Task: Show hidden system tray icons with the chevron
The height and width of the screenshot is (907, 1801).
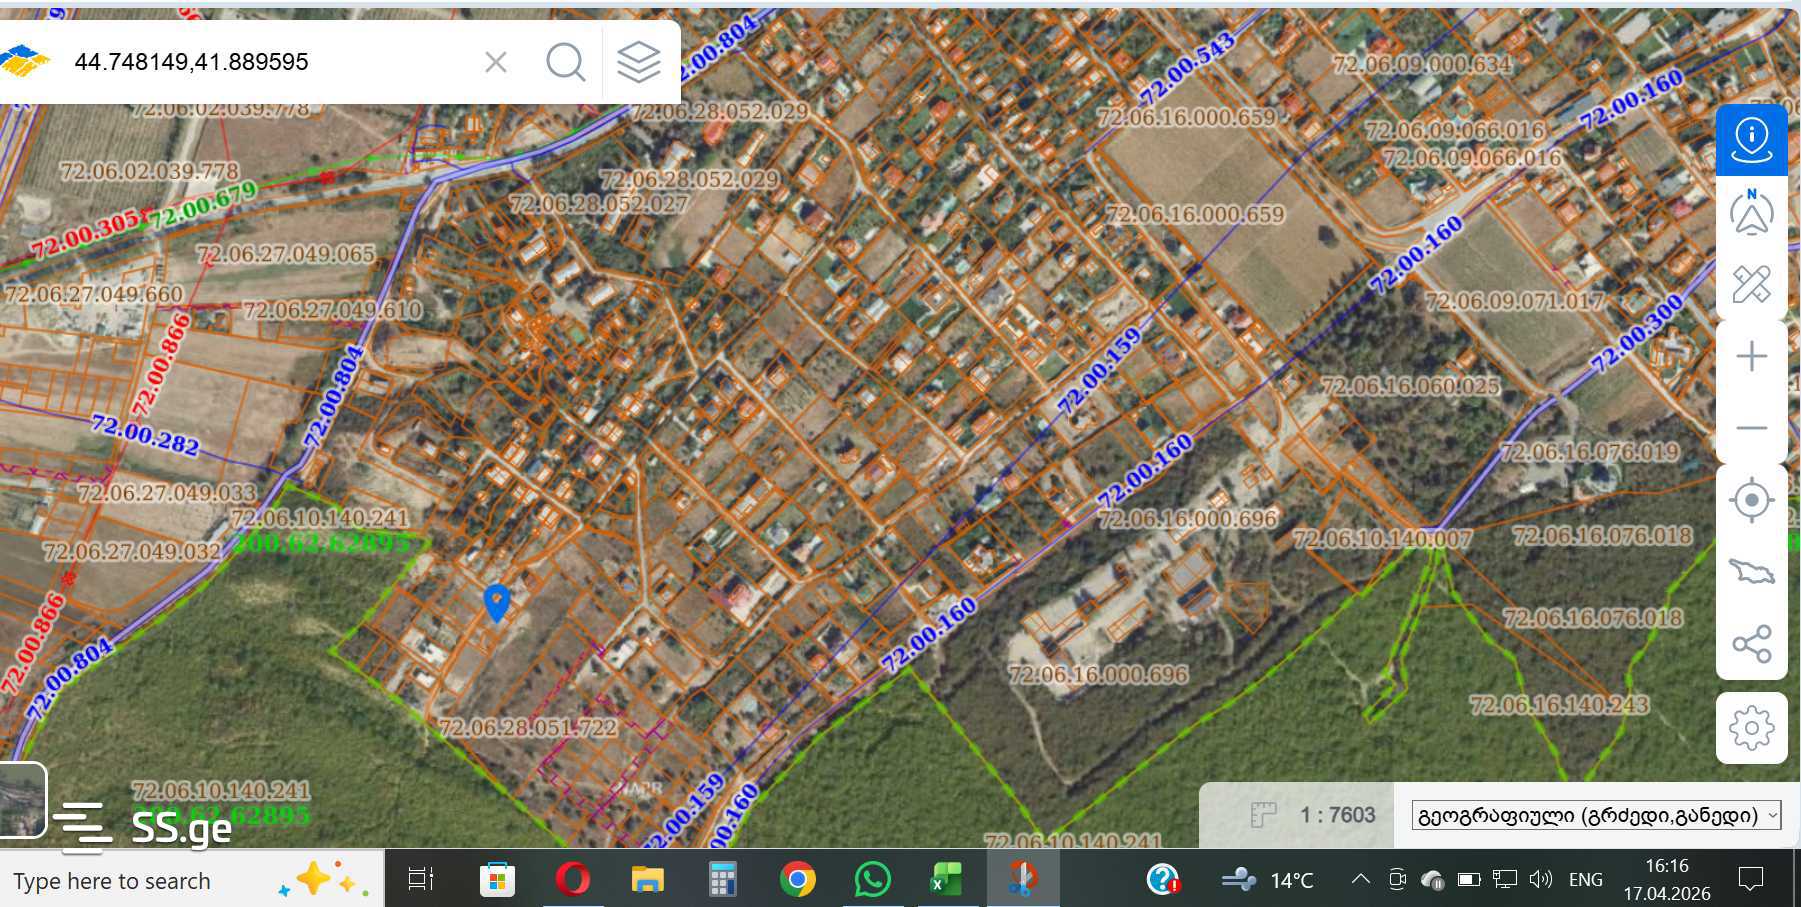Action: [1360, 879]
